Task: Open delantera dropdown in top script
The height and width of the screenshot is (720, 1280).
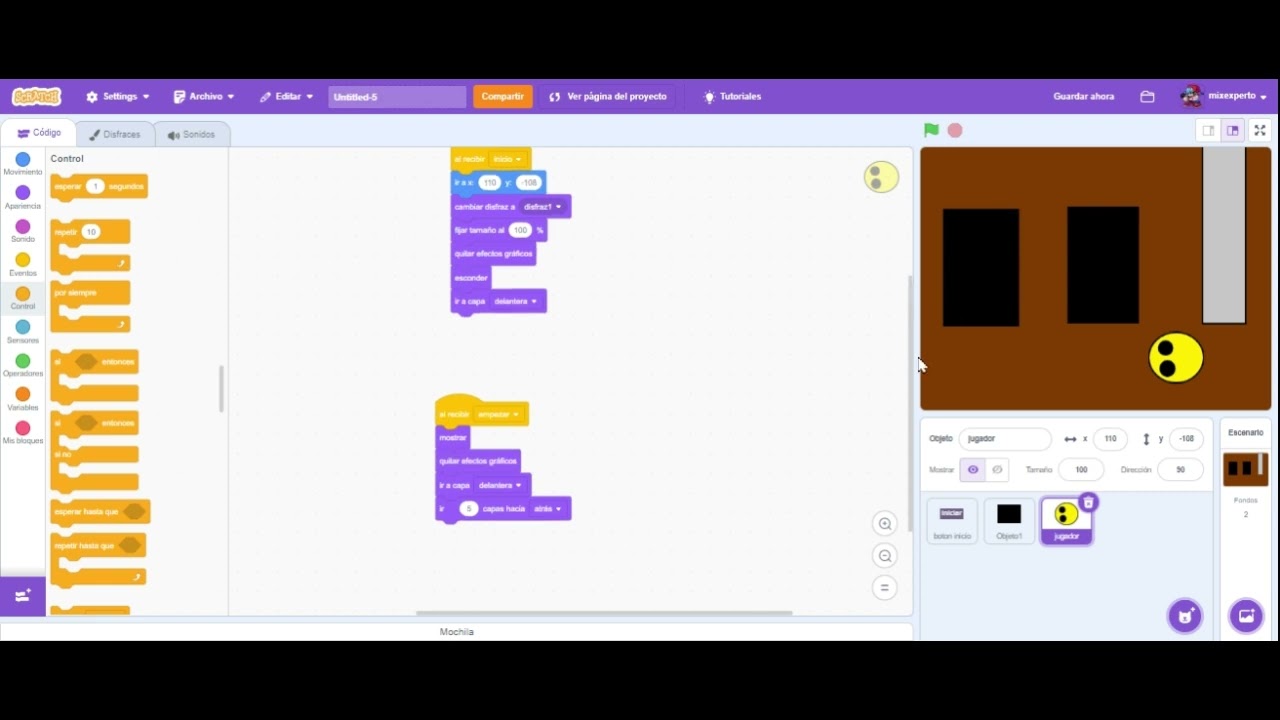Action: click(515, 301)
